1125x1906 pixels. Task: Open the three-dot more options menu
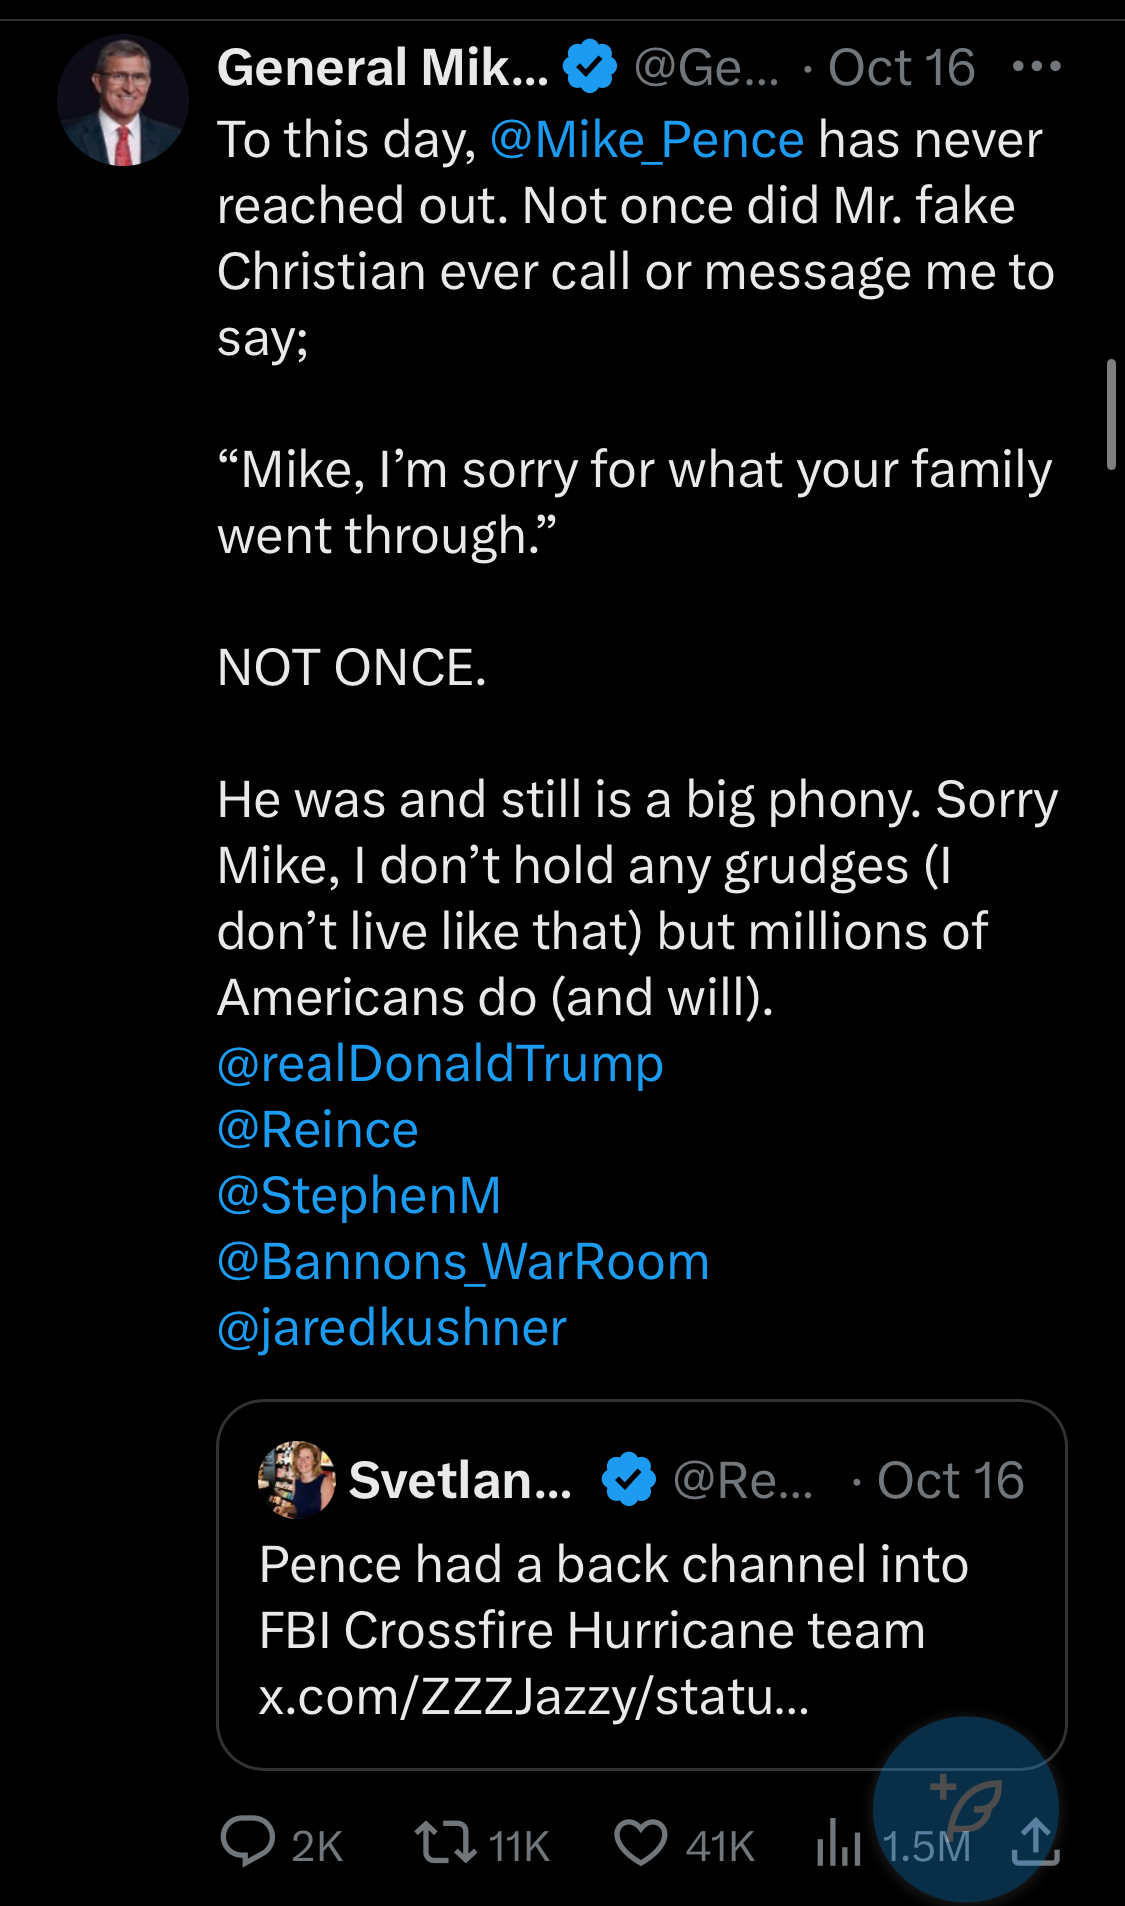[1036, 67]
